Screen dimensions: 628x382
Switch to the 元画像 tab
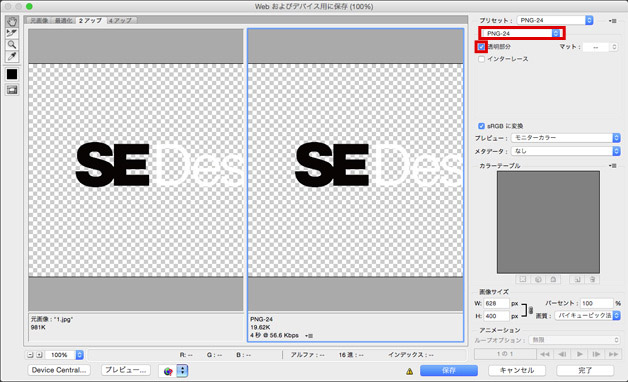point(39,20)
